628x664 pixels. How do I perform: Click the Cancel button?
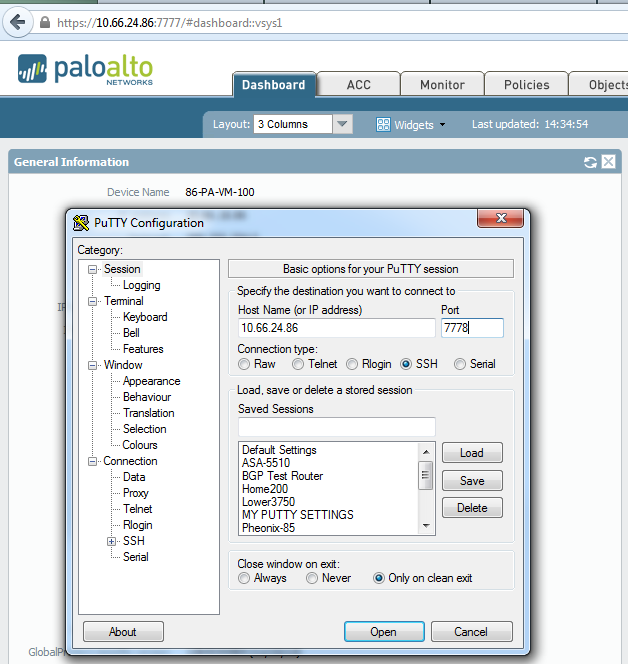click(x=471, y=632)
